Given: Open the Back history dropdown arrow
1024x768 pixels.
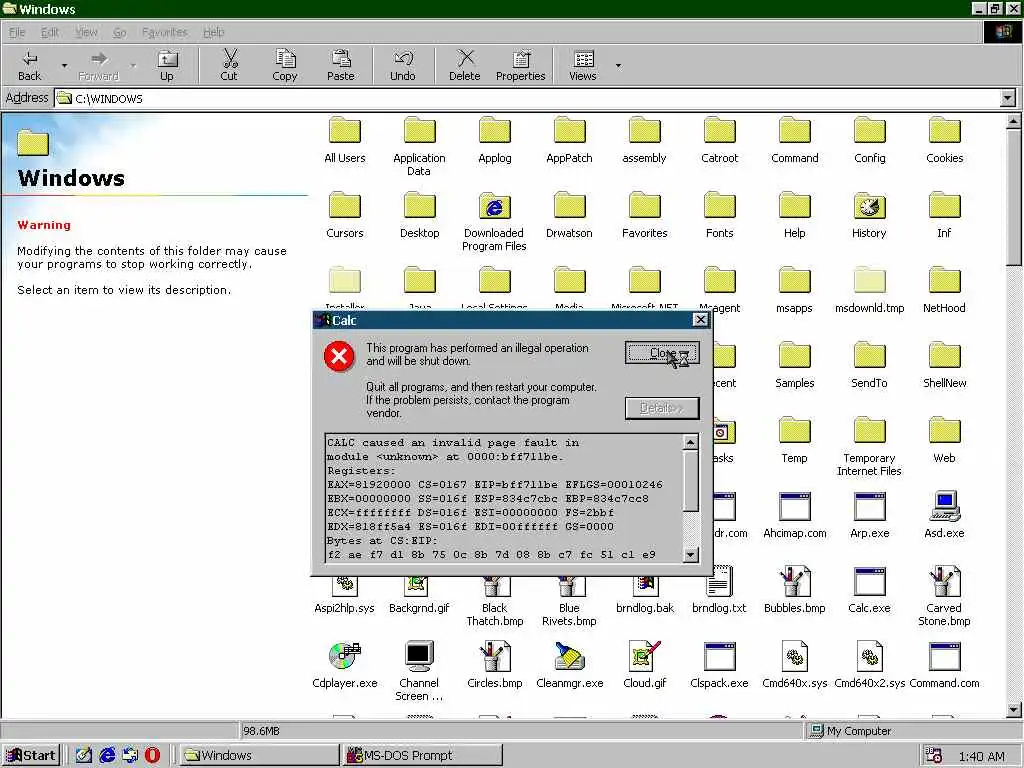Looking at the screenshot, I should point(64,65).
